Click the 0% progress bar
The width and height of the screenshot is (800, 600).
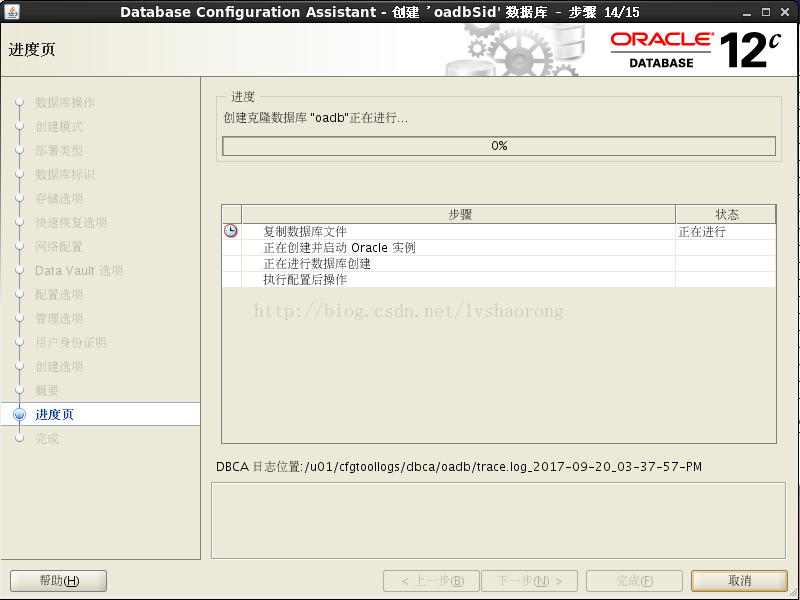pos(499,146)
